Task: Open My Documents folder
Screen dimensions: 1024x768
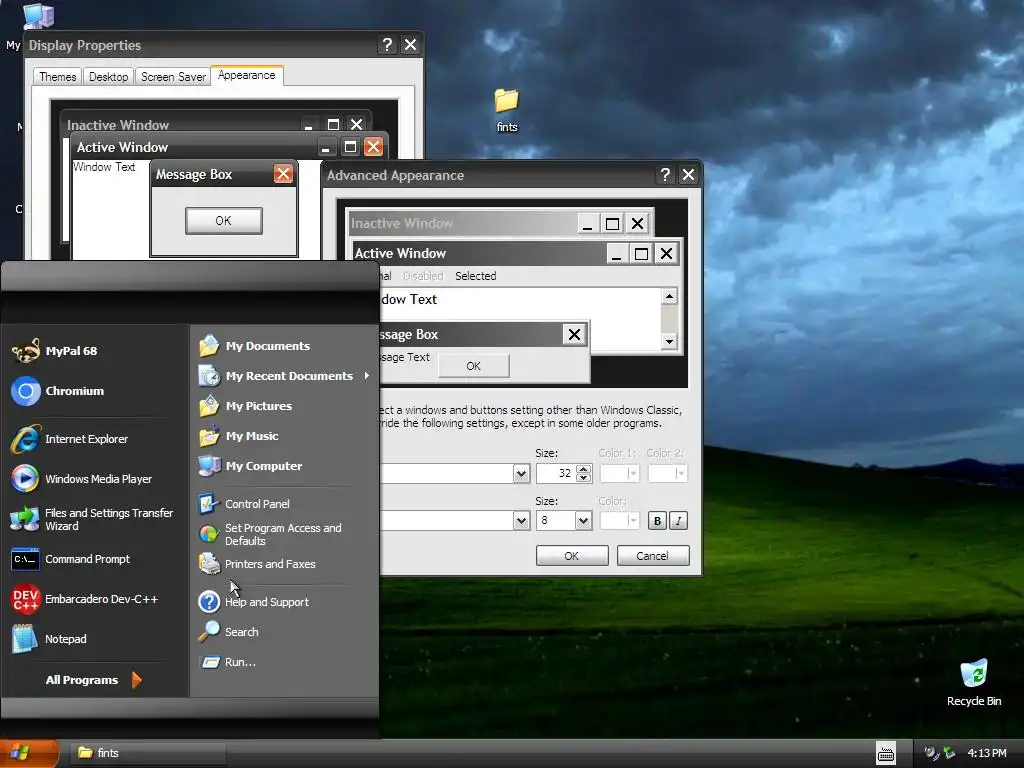Action: tap(255, 345)
